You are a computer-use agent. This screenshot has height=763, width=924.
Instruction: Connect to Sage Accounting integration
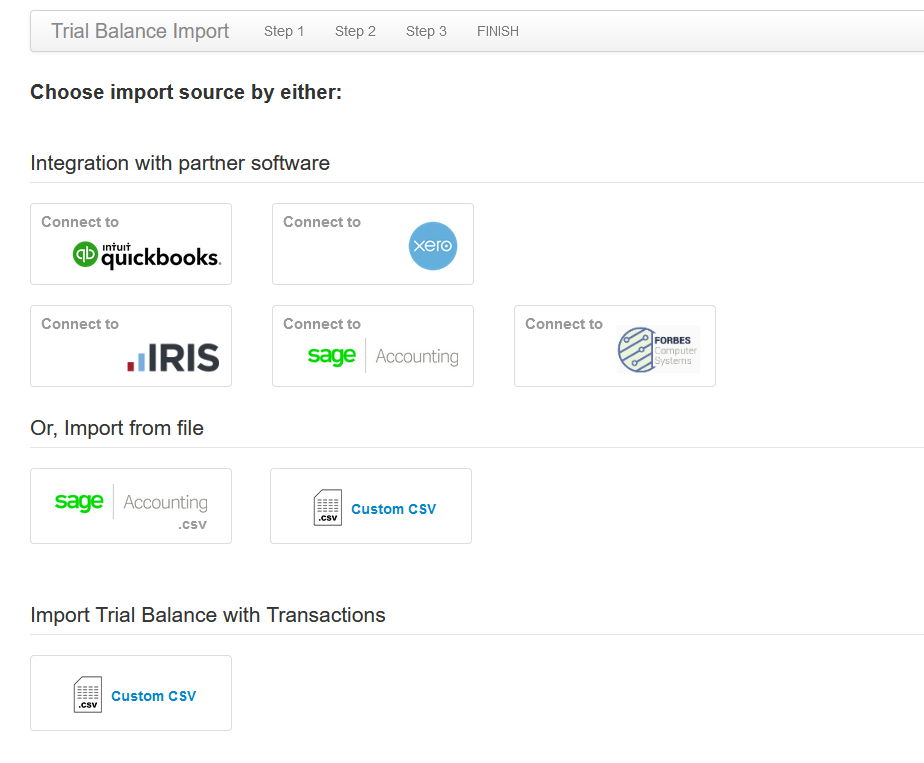pos(372,346)
